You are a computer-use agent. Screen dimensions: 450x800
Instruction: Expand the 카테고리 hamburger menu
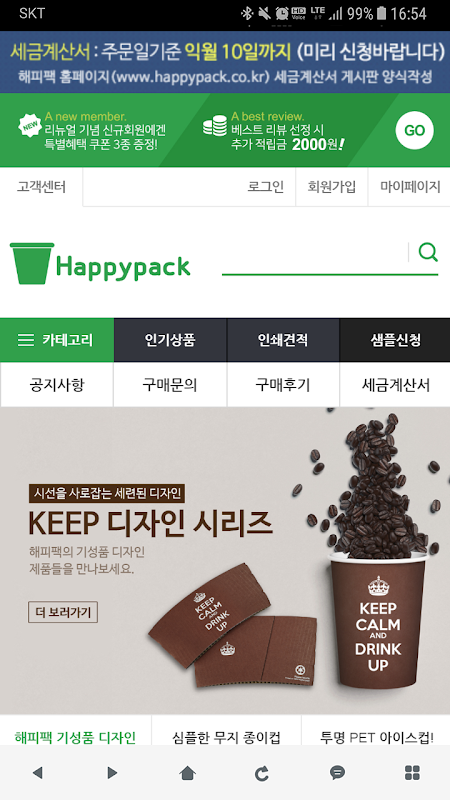57,340
